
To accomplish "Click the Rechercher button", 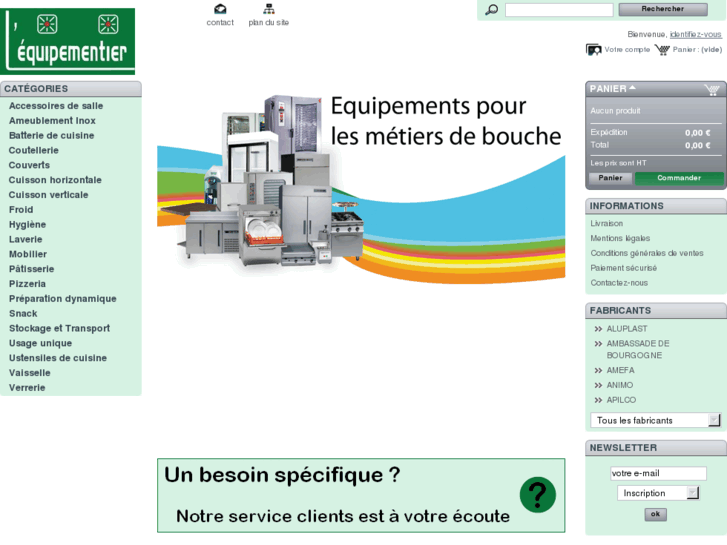I will 663,9.
